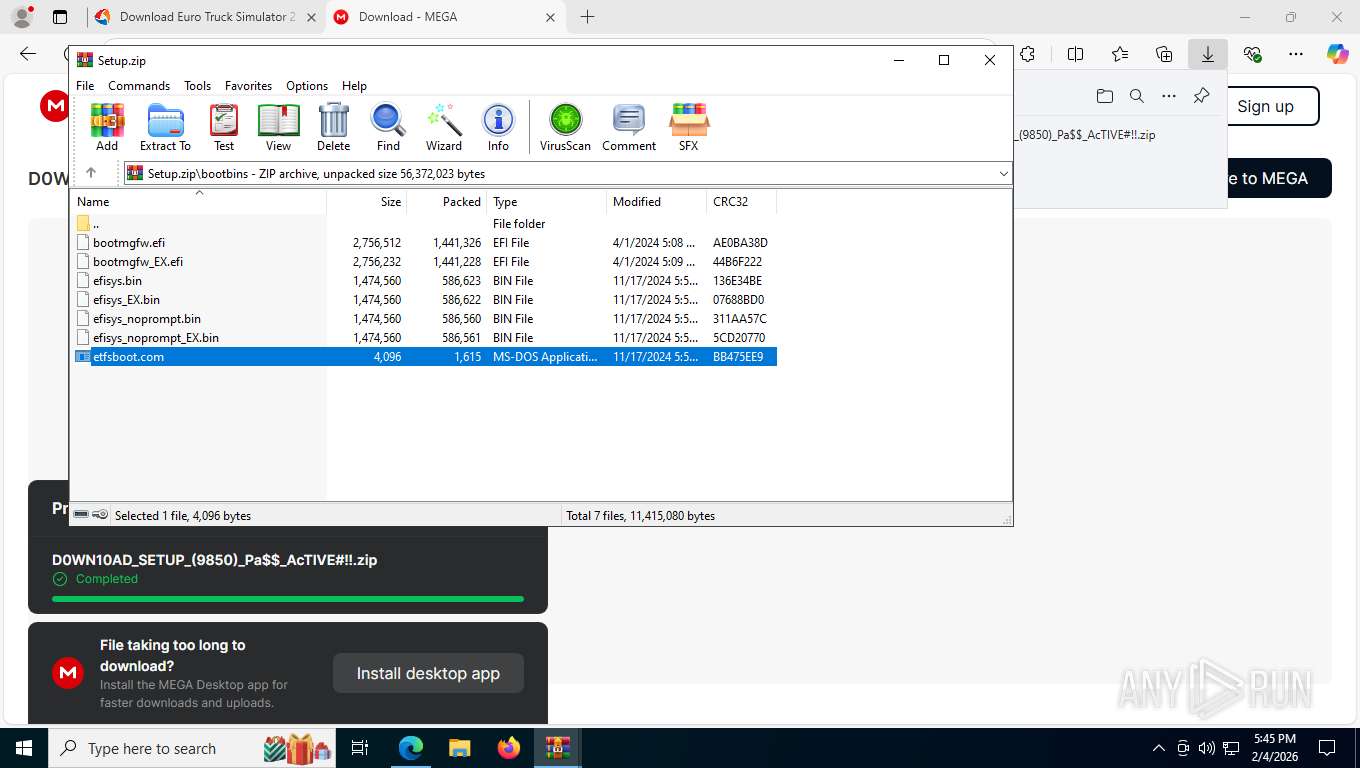The image size is (1360, 768).
Task: Sort by Packed column header
Action: (447, 202)
